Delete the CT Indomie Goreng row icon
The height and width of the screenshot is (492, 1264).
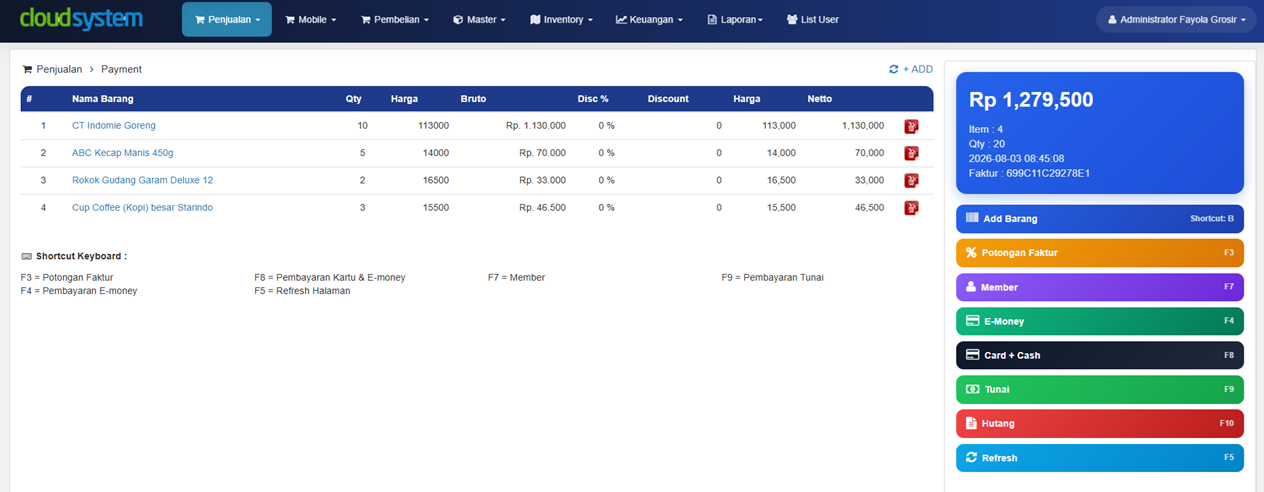911,126
